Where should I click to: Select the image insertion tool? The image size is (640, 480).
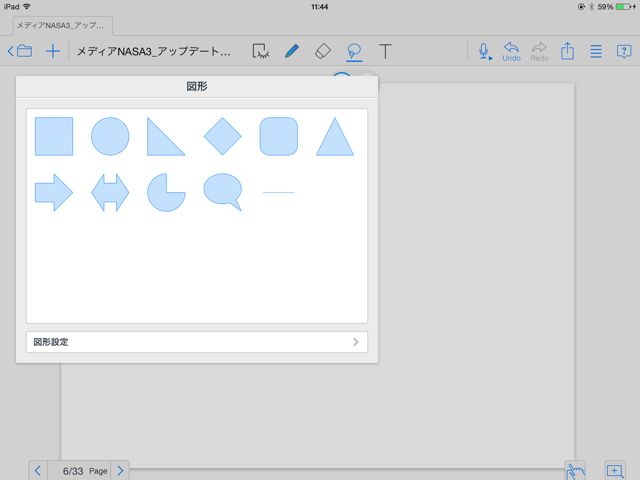pyautogui.click(x=260, y=51)
